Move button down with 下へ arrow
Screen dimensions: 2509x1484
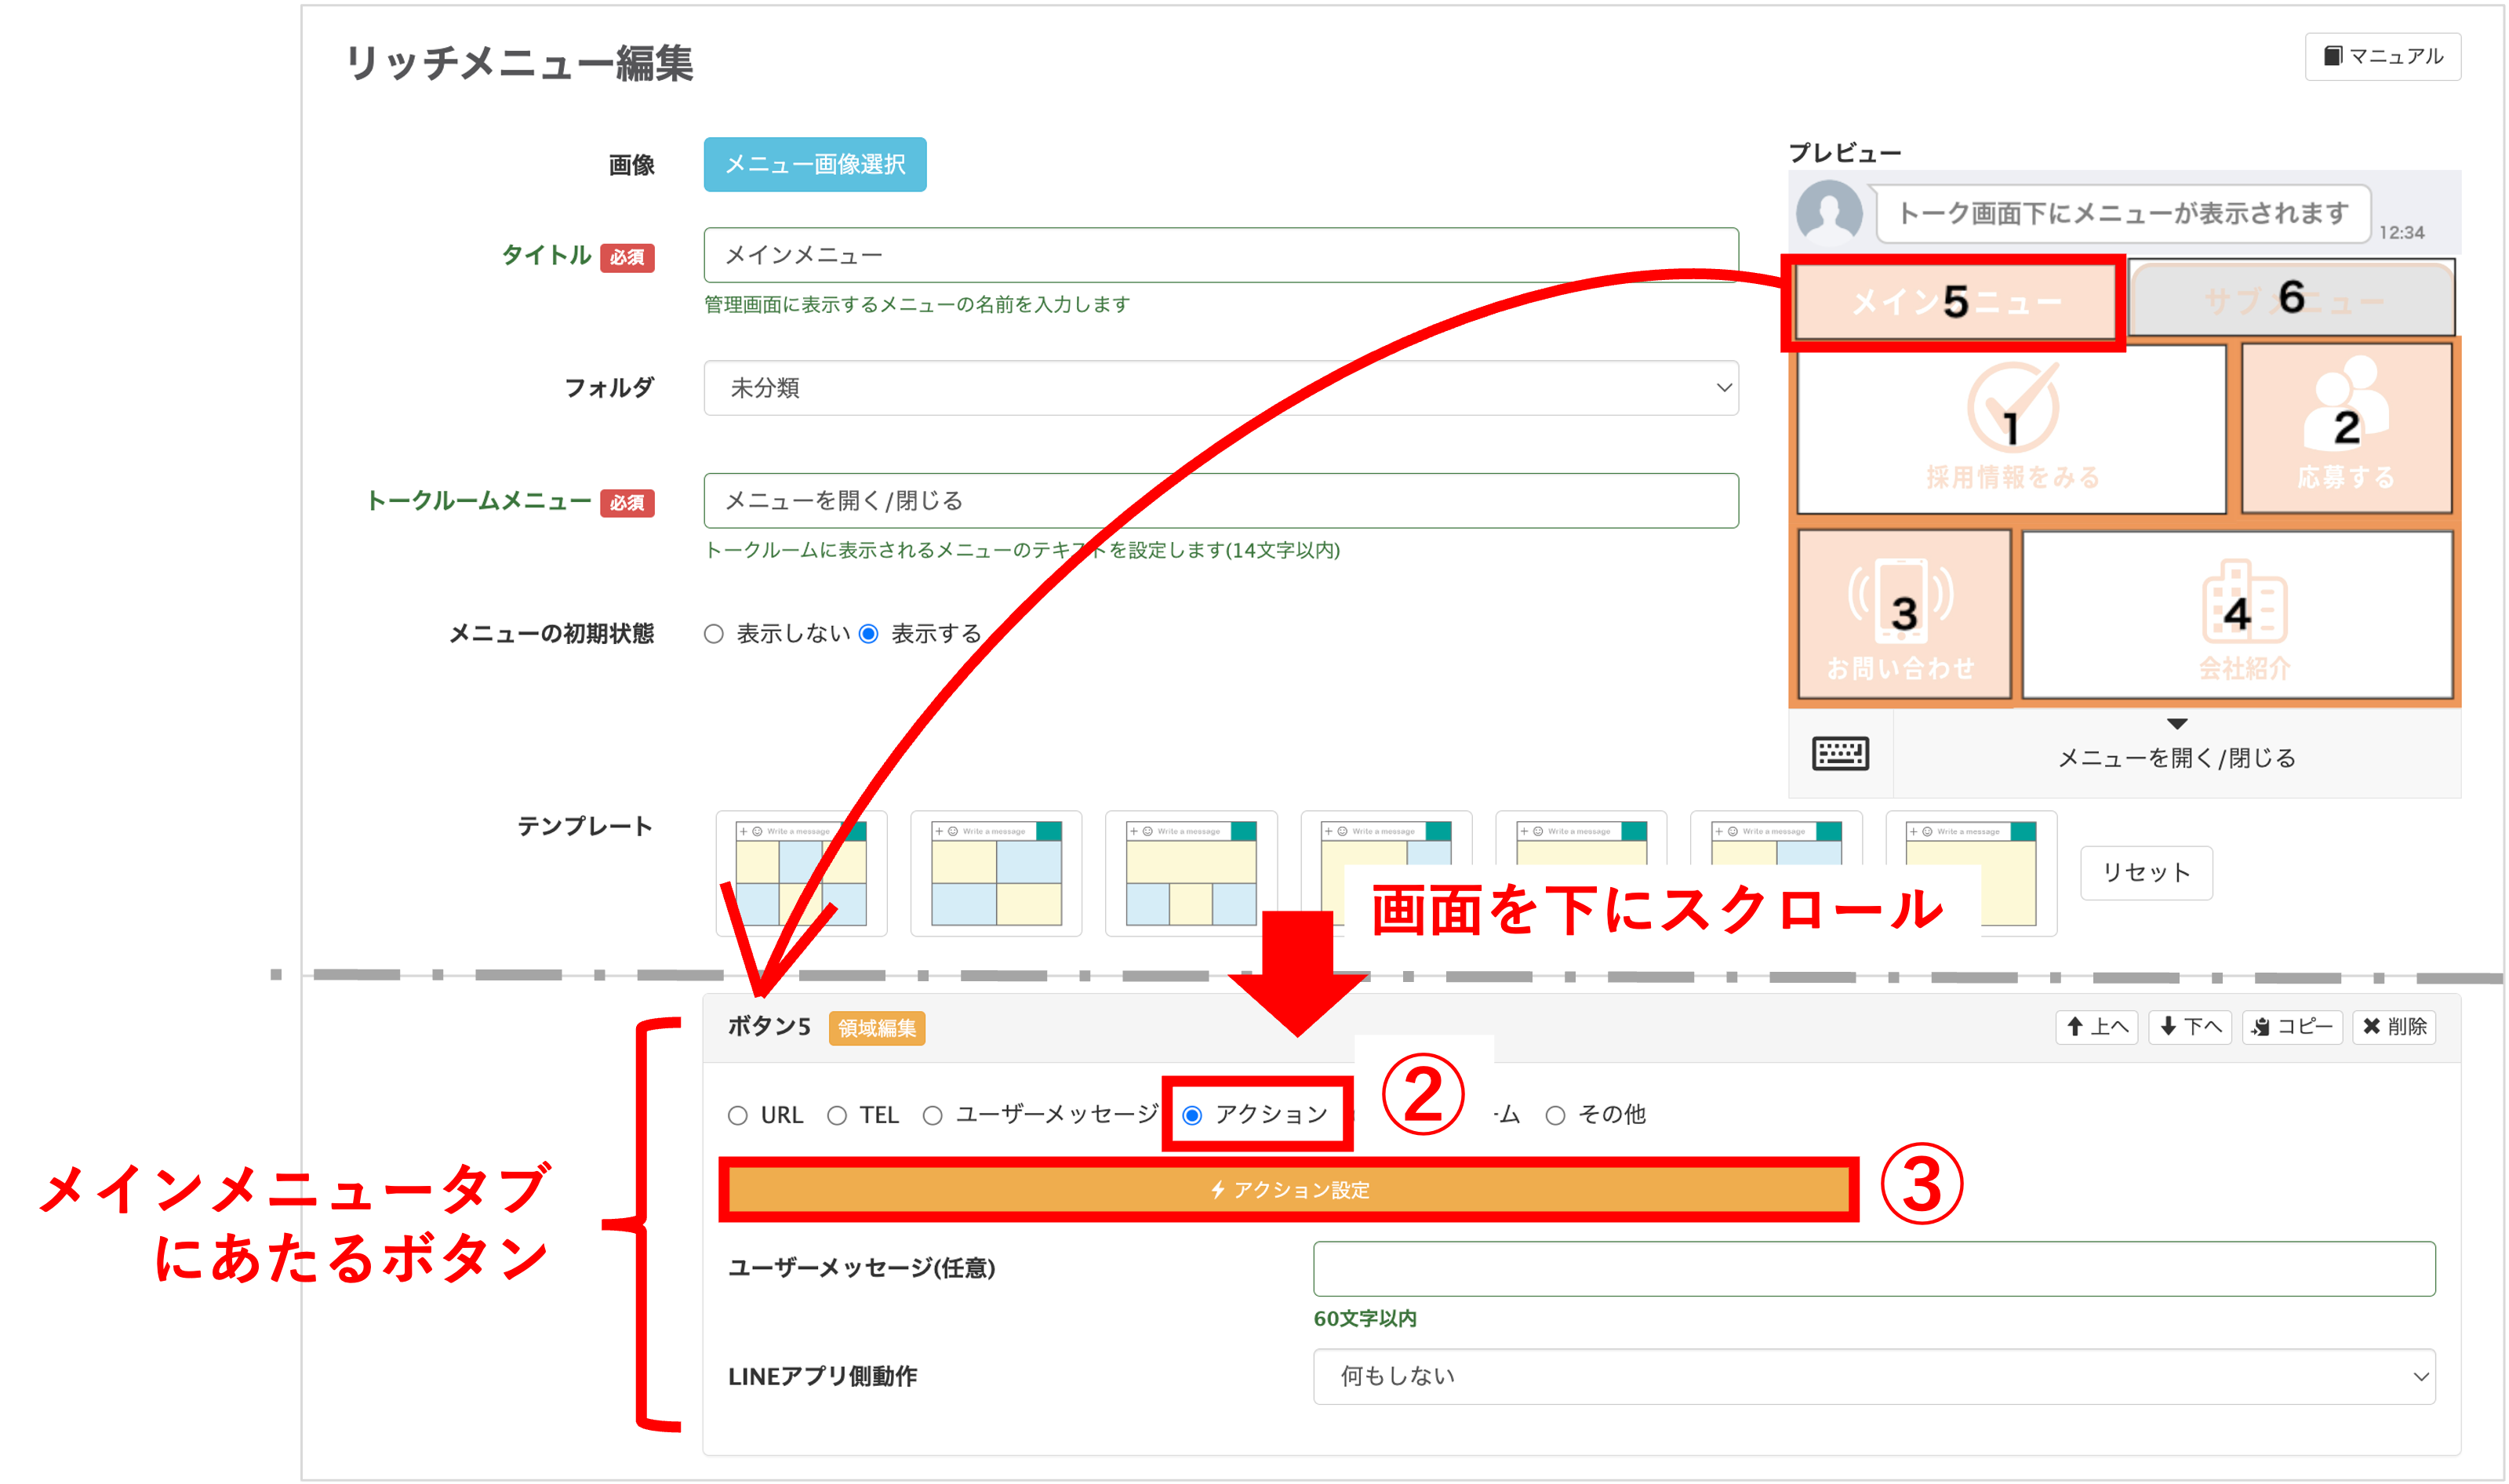2189,1027
